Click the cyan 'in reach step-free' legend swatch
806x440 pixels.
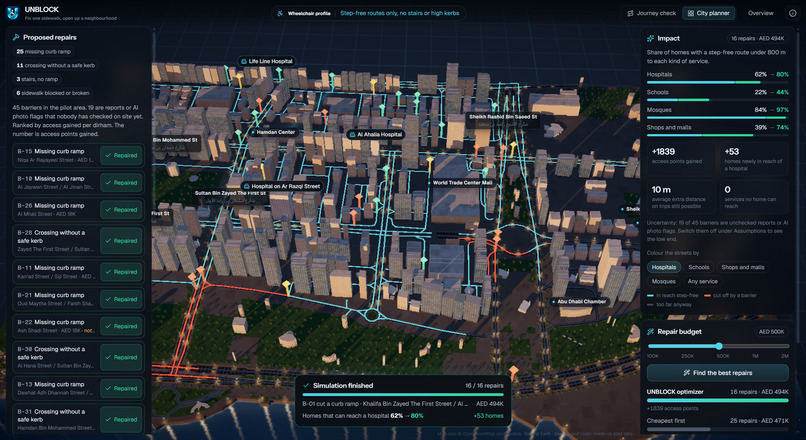point(650,296)
